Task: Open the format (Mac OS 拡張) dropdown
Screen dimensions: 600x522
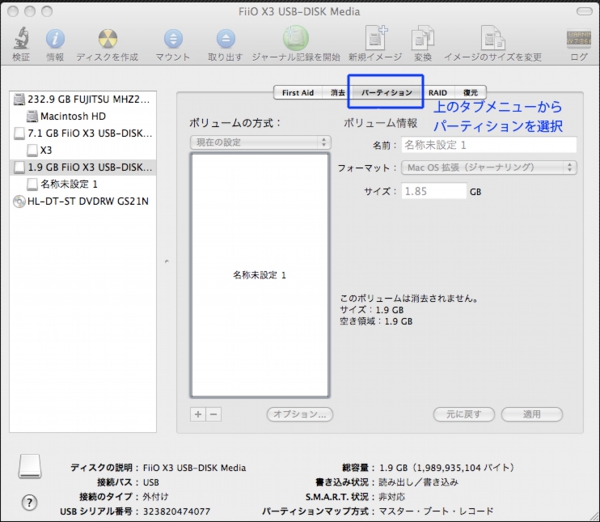Action: (x=489, y=167)
